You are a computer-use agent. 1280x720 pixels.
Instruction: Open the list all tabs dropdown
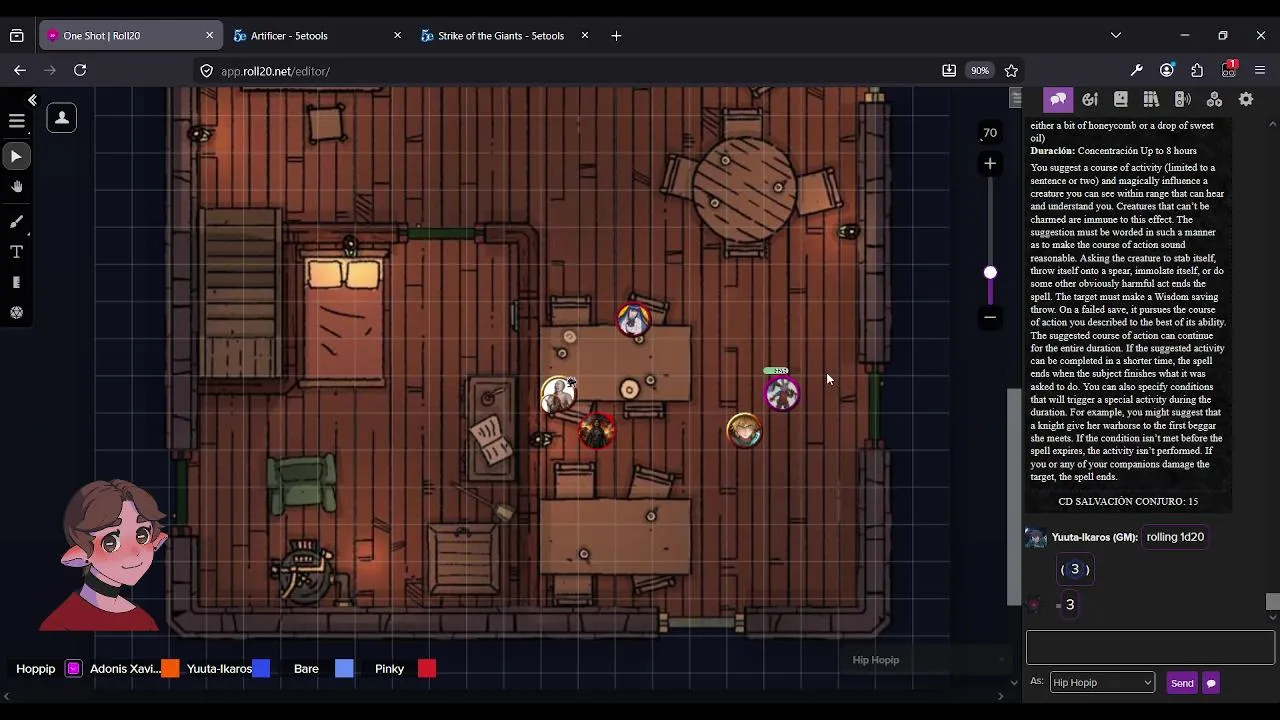click(x=1116, y=36)
